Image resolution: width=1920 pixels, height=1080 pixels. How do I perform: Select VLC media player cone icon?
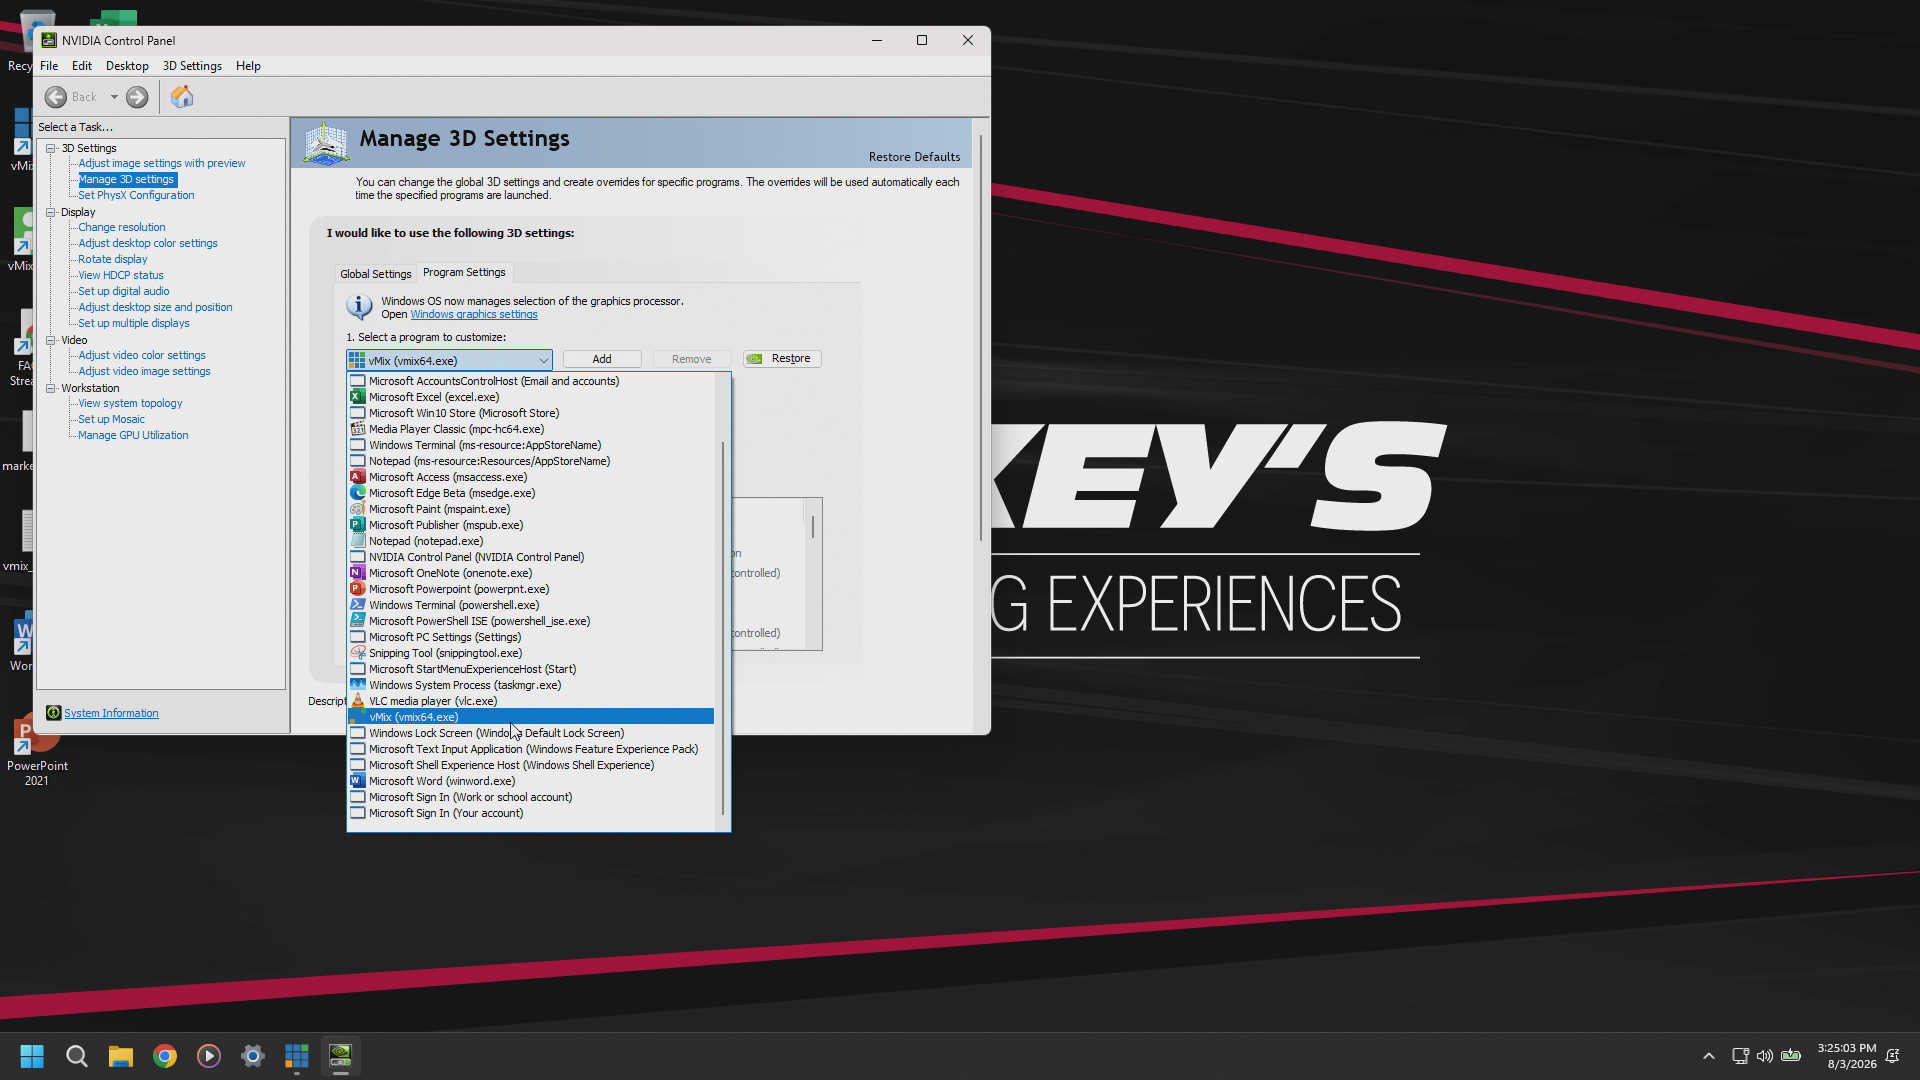click(x=357, y=701)
